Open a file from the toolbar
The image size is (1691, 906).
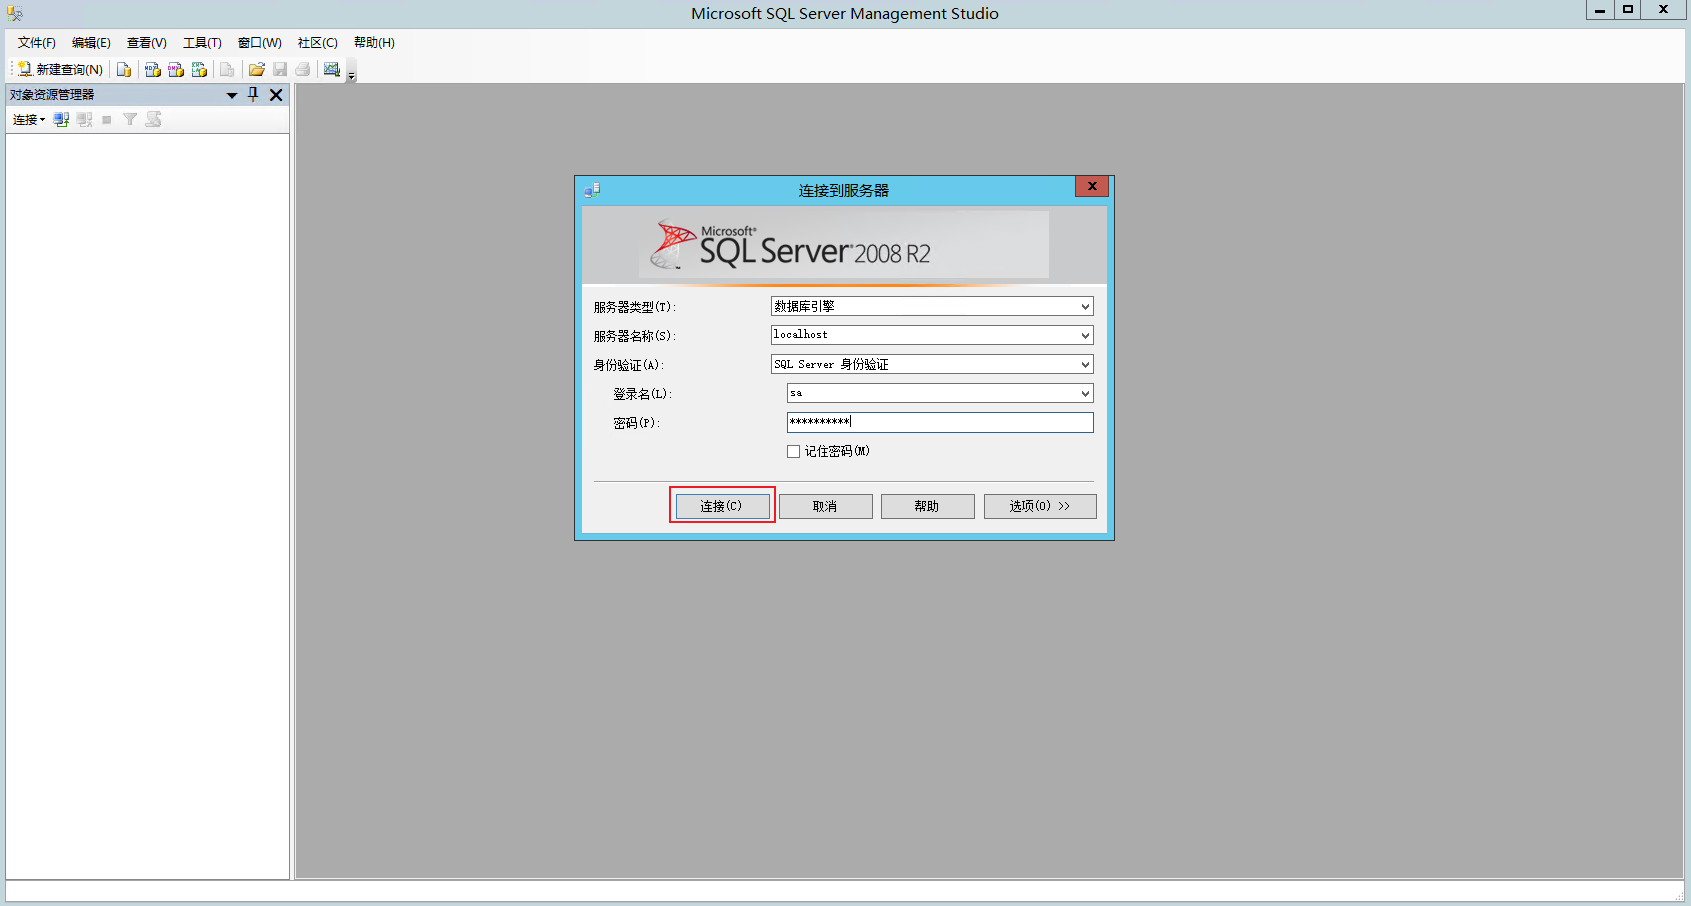point(256,68)
